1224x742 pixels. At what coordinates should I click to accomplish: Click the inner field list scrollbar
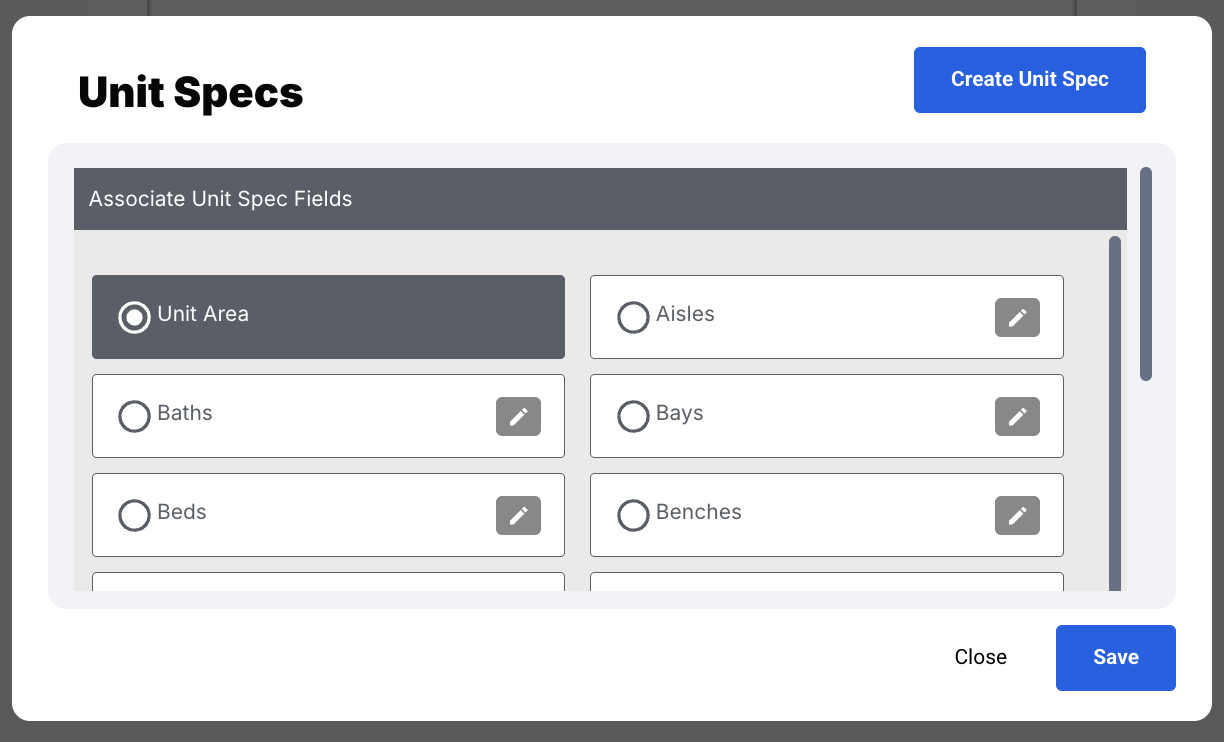point(1115,410)
